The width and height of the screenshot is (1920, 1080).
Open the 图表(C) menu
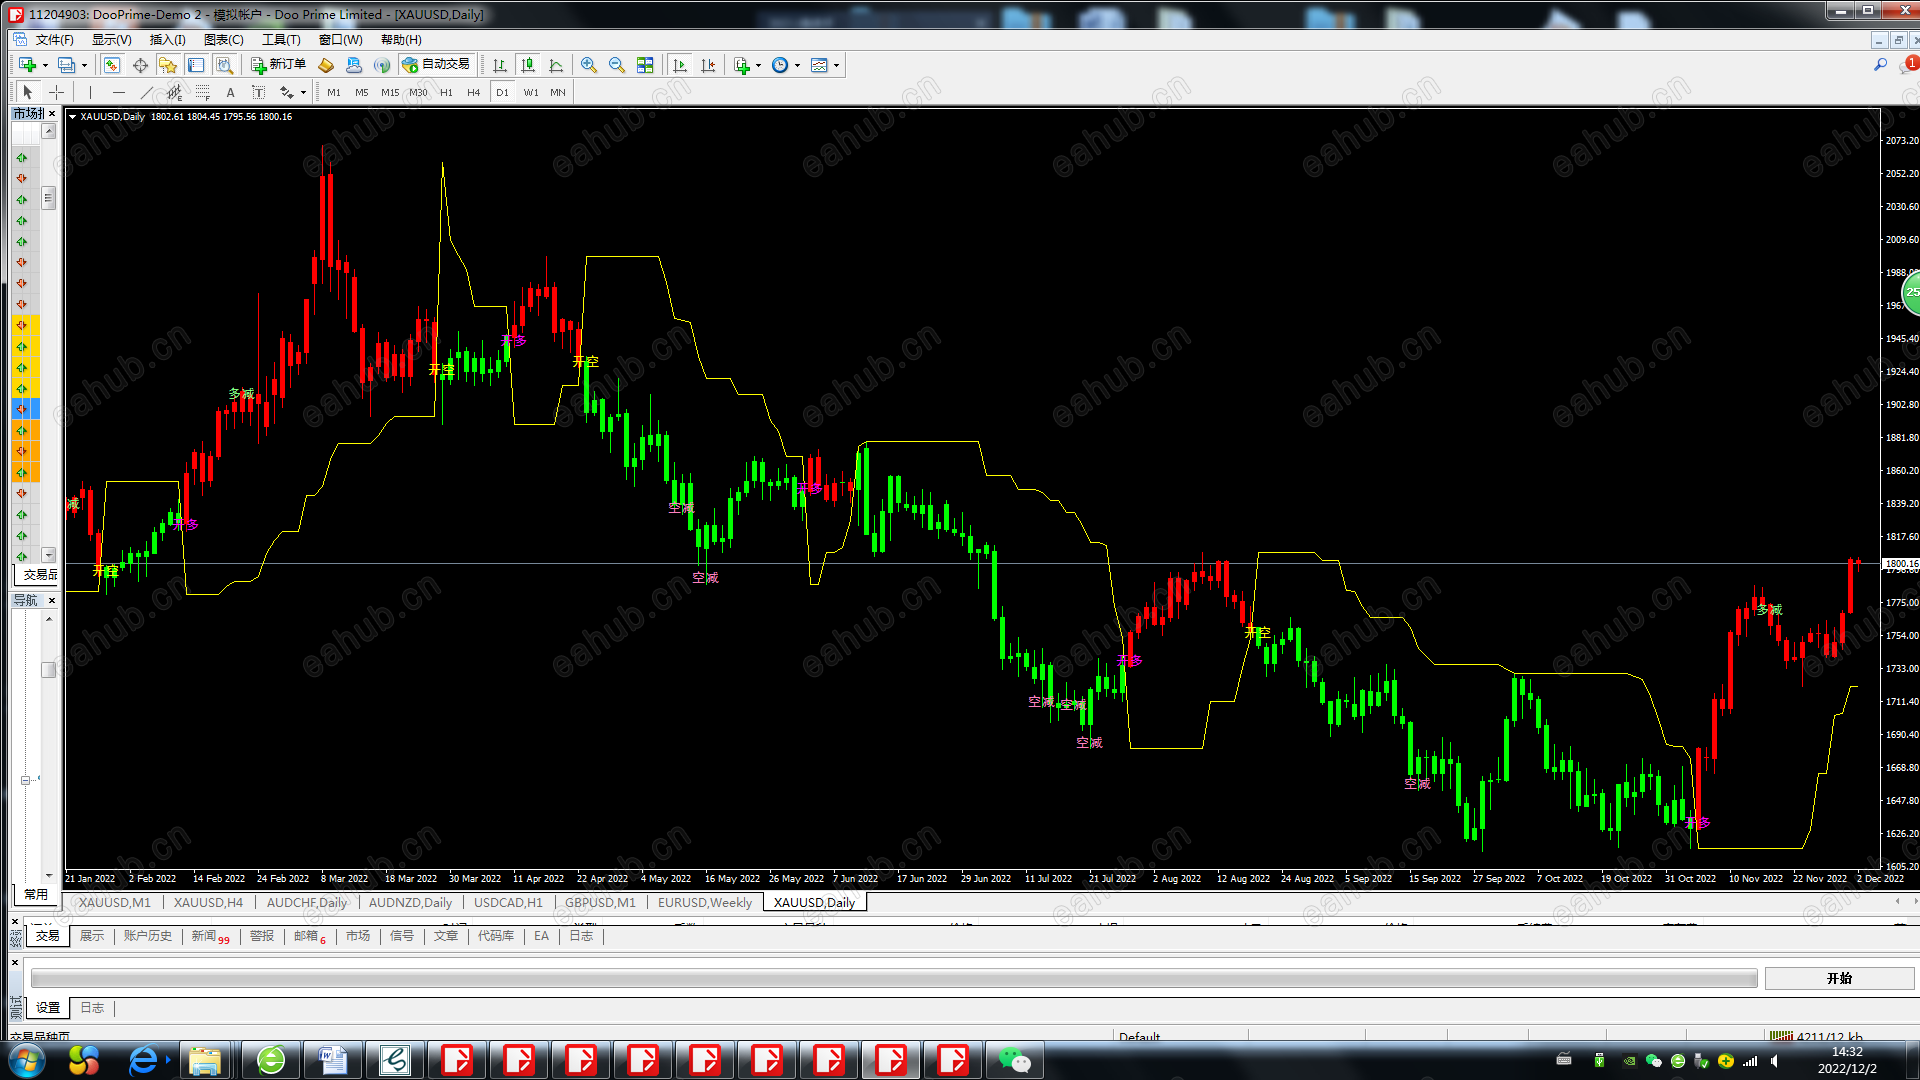tap(223, 40)
